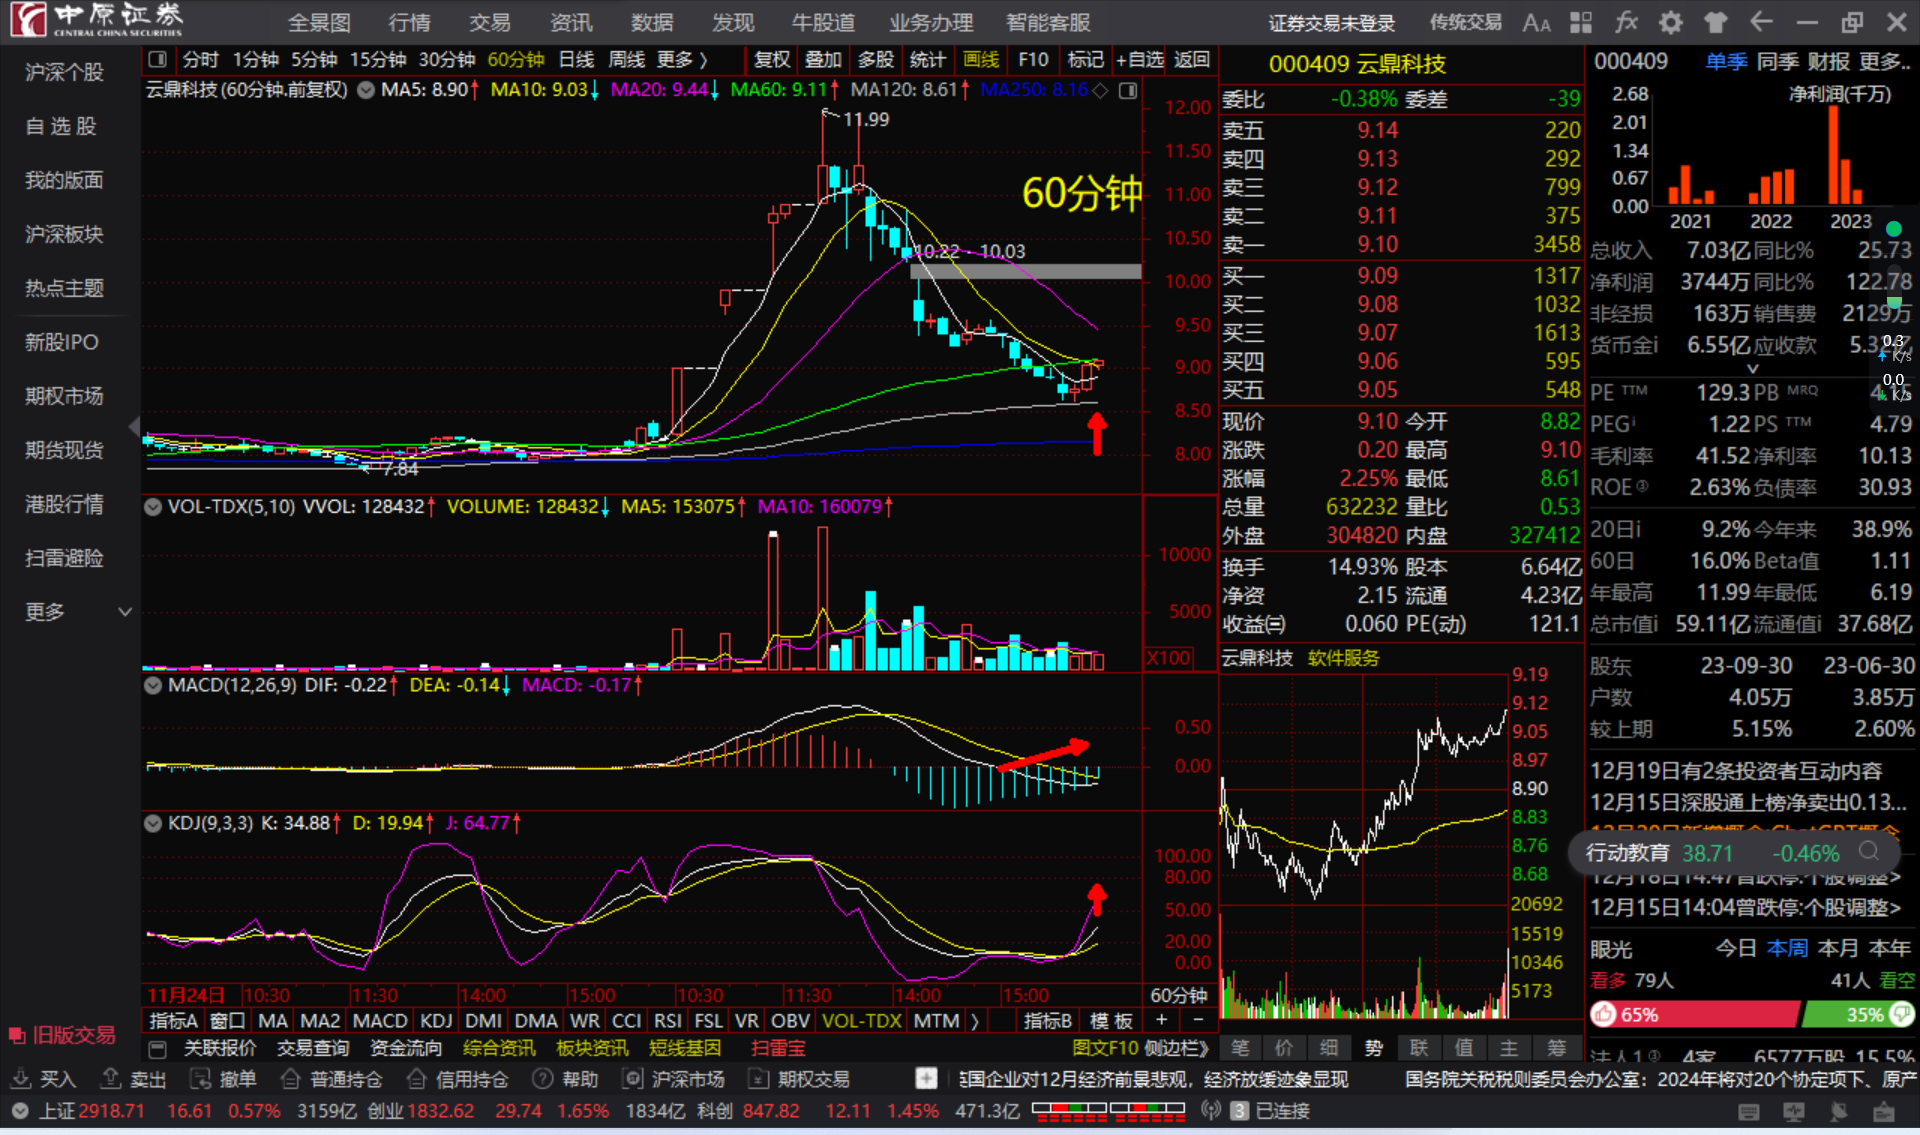Open 普通持仓 holdings icon
The height and width of the screenshot is (1135, 1920).
pos(331,1079)
